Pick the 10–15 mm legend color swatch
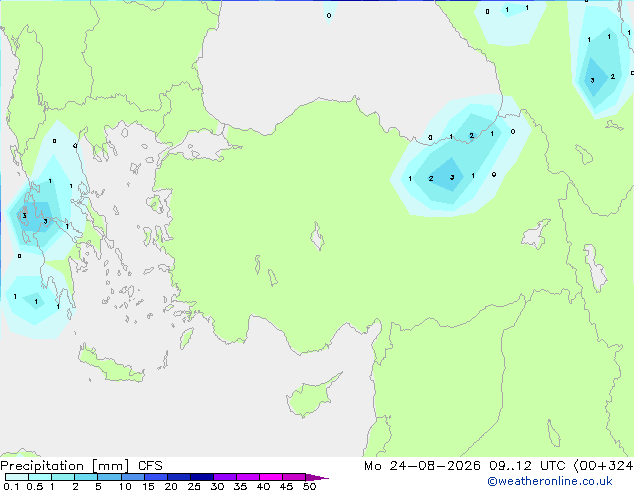This screenshot has width=634, height=490. 132,477
